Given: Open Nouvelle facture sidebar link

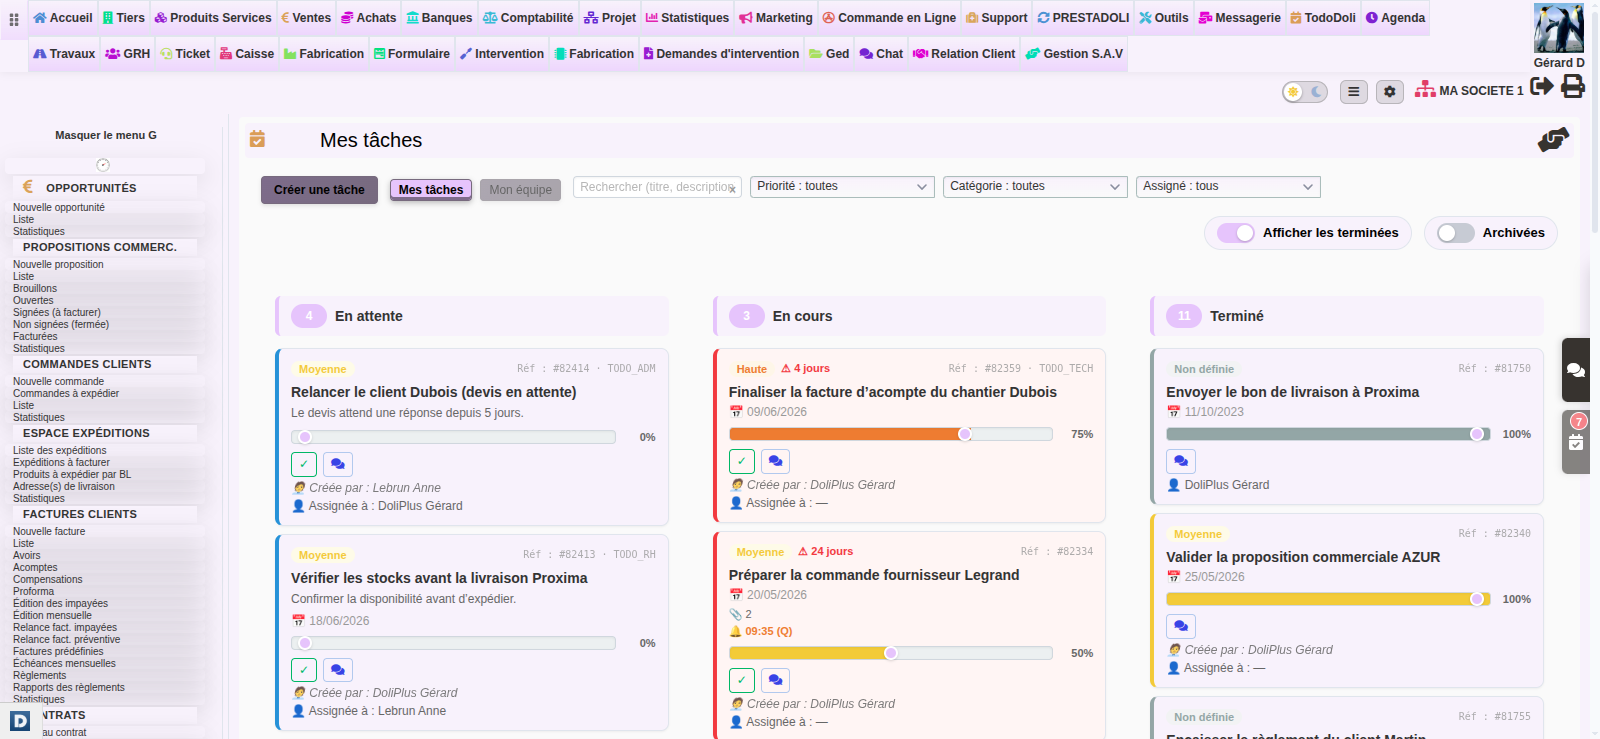Looking at the screenshot, I should [x=49, y=532].
